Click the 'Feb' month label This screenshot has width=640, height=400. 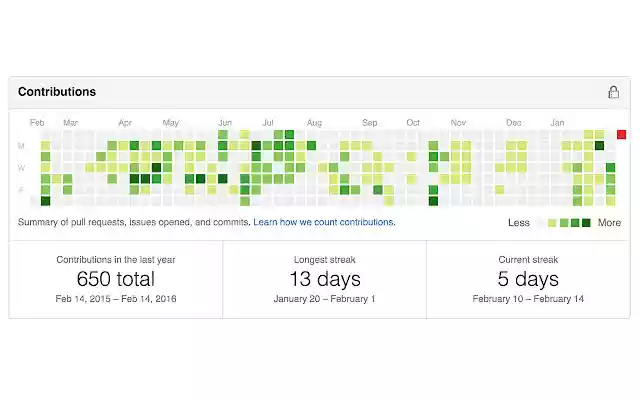click(37, 123)
